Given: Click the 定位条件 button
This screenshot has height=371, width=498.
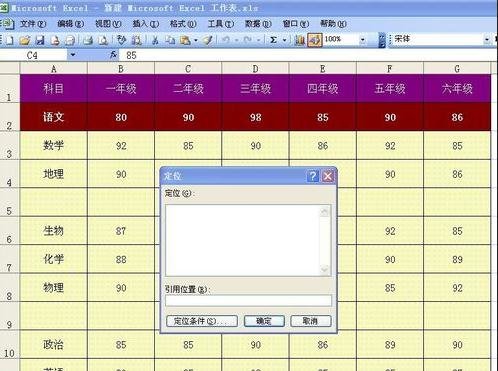Looking at the screenshot, I should pos(202,321).
